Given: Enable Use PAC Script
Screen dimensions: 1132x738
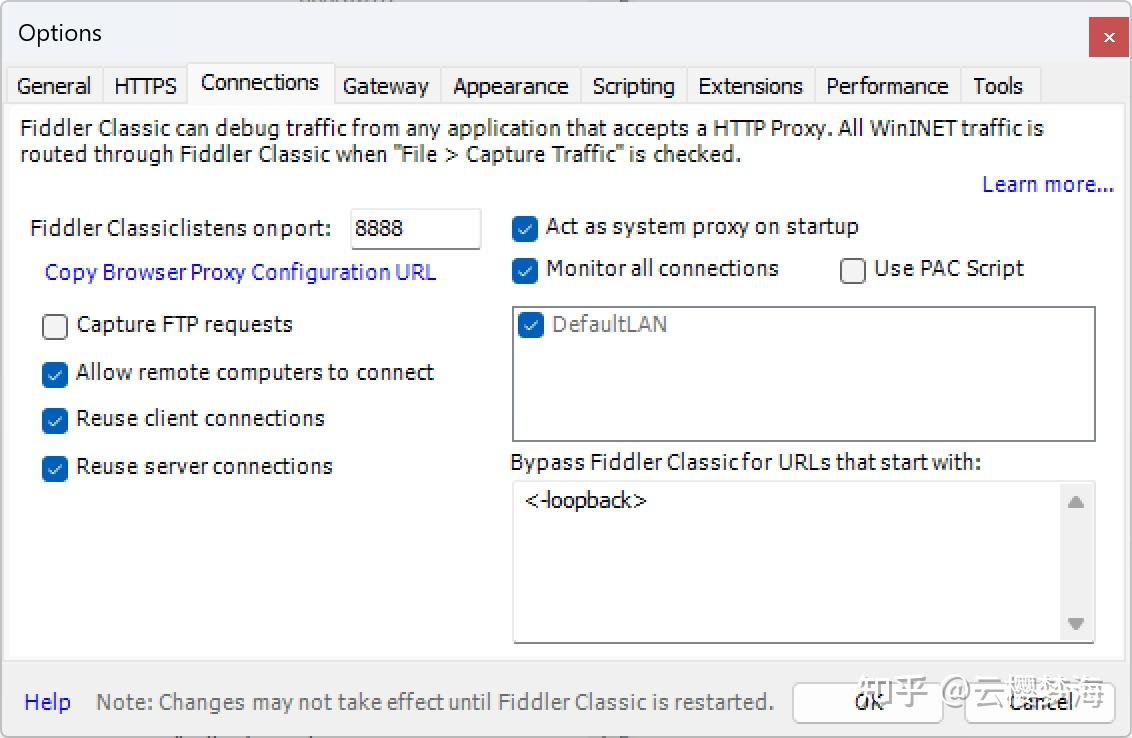Looking at the screenshot, I should tap(852, 270).
